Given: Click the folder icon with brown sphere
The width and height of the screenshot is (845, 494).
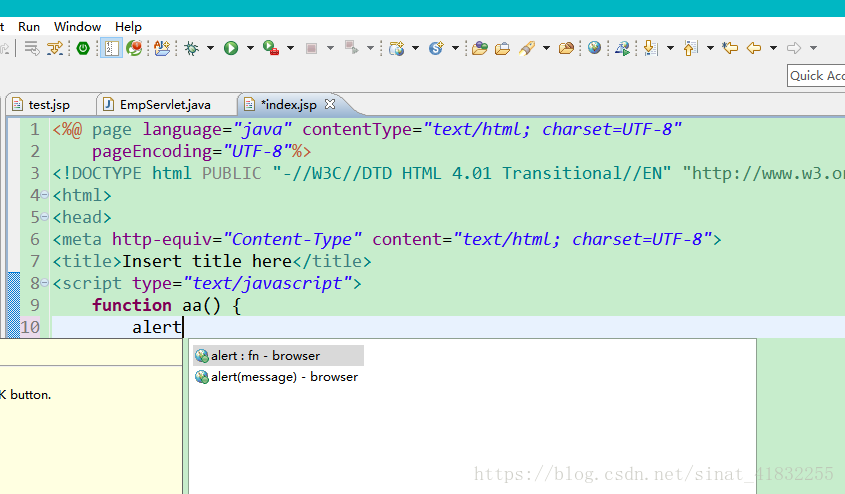Looking at the screenshot, I should tap(566, 48).
